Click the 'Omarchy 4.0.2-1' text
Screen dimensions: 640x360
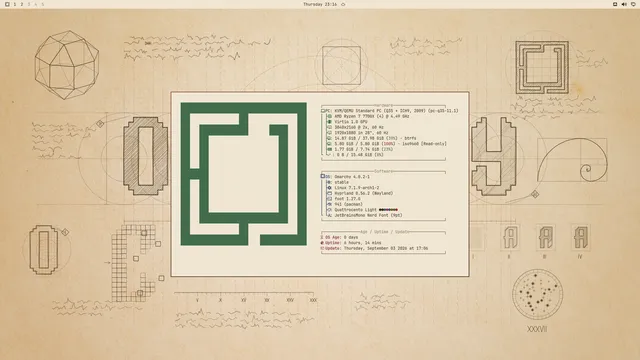click(x=352, y=177)
